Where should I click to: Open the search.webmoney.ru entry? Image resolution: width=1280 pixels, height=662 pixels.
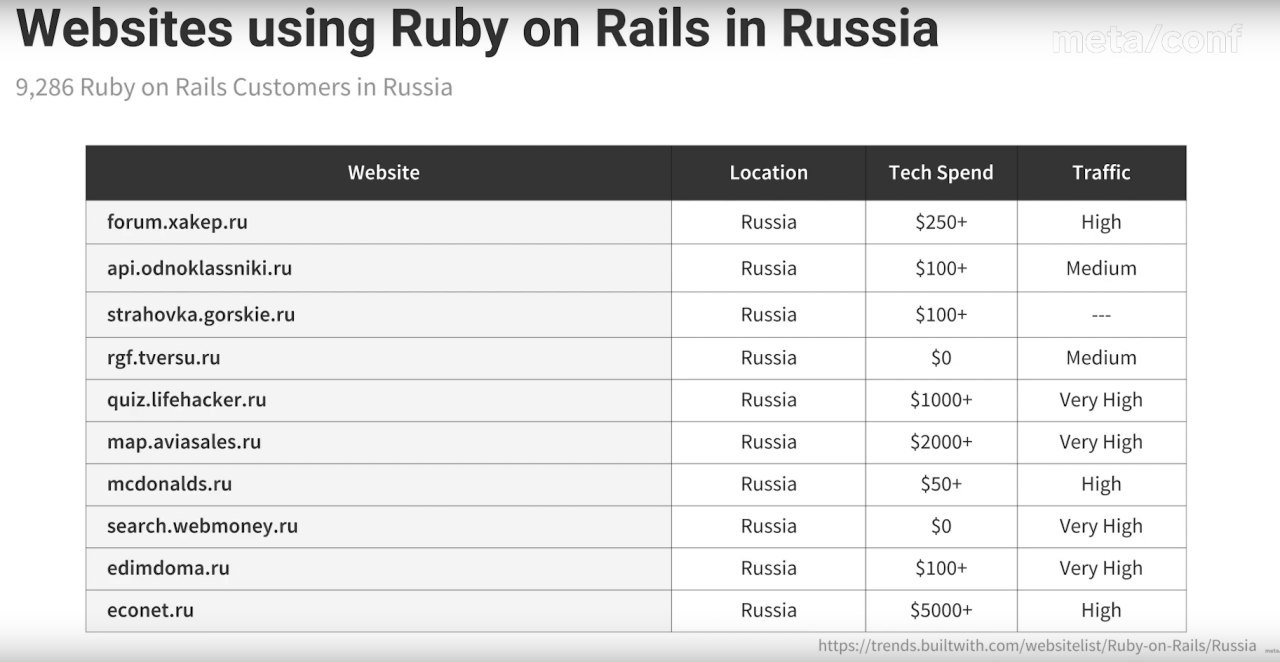(x=202, y=526)
